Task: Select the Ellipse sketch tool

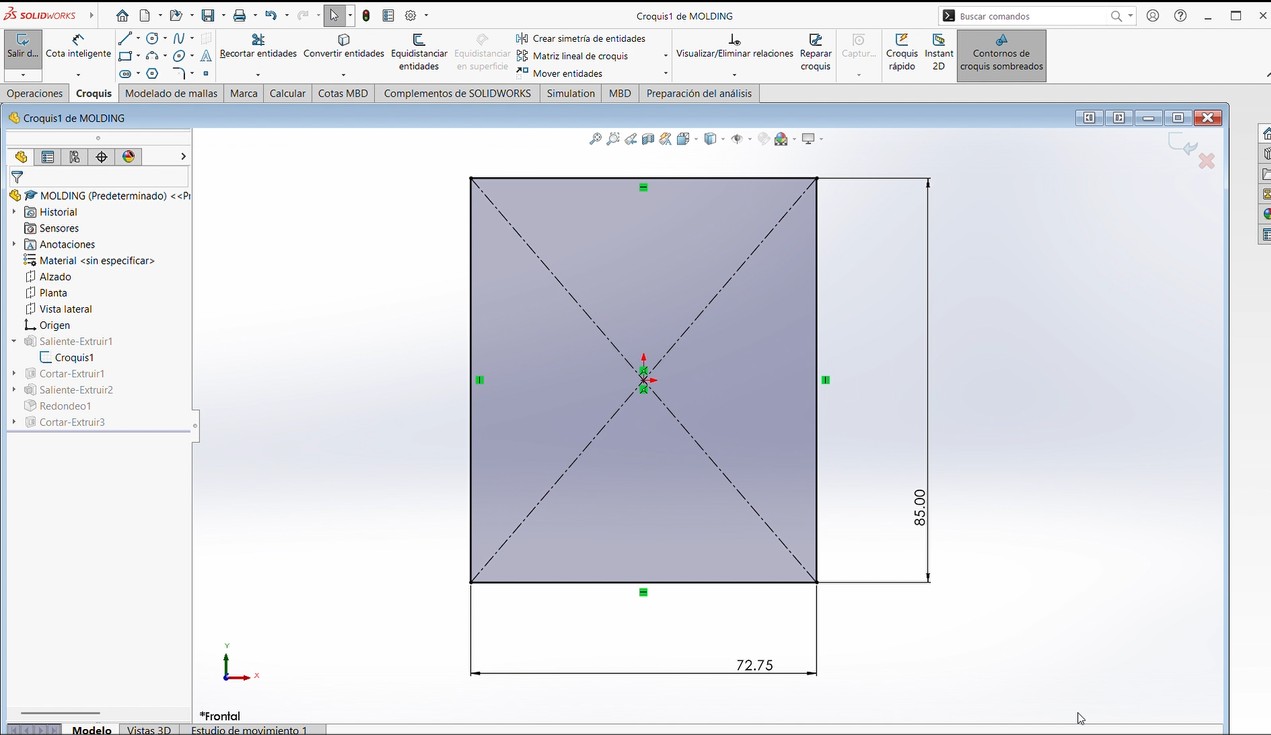Action: click(x=179, y=57)
